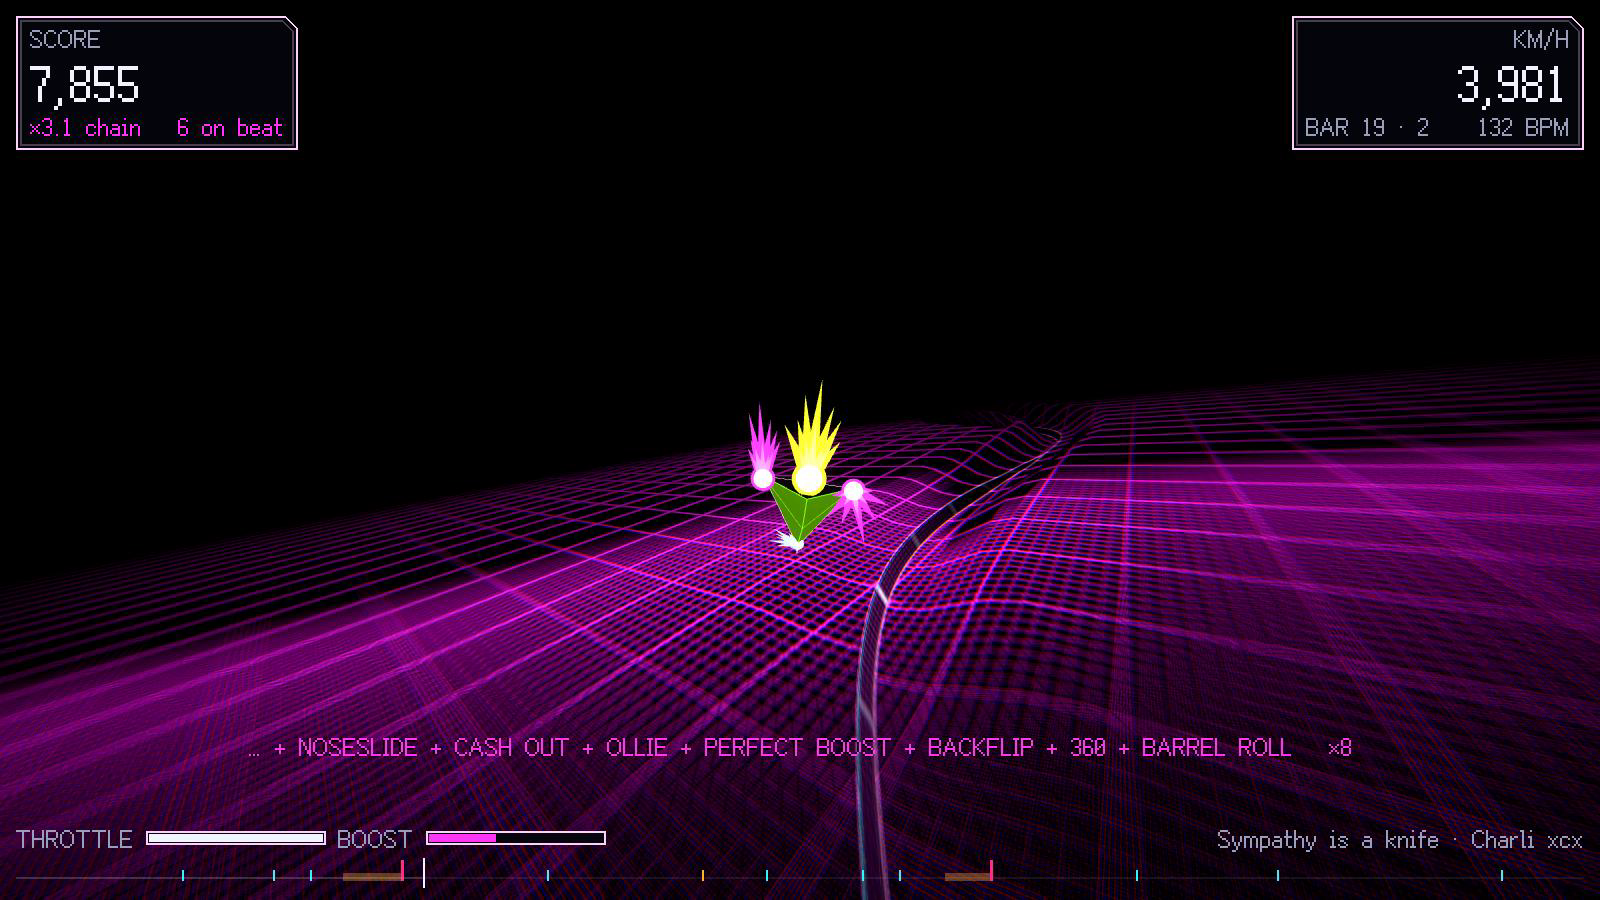Click the white throttle bar
Image resolution: width=1600 pixels, height=900 pixels.
pyautogui.click(x=236, y=838)
